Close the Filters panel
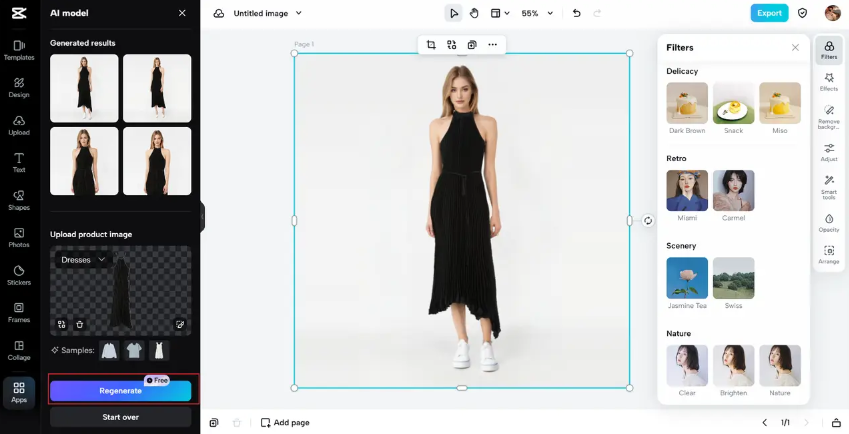849x434 pixels. [x=795, y=48]
